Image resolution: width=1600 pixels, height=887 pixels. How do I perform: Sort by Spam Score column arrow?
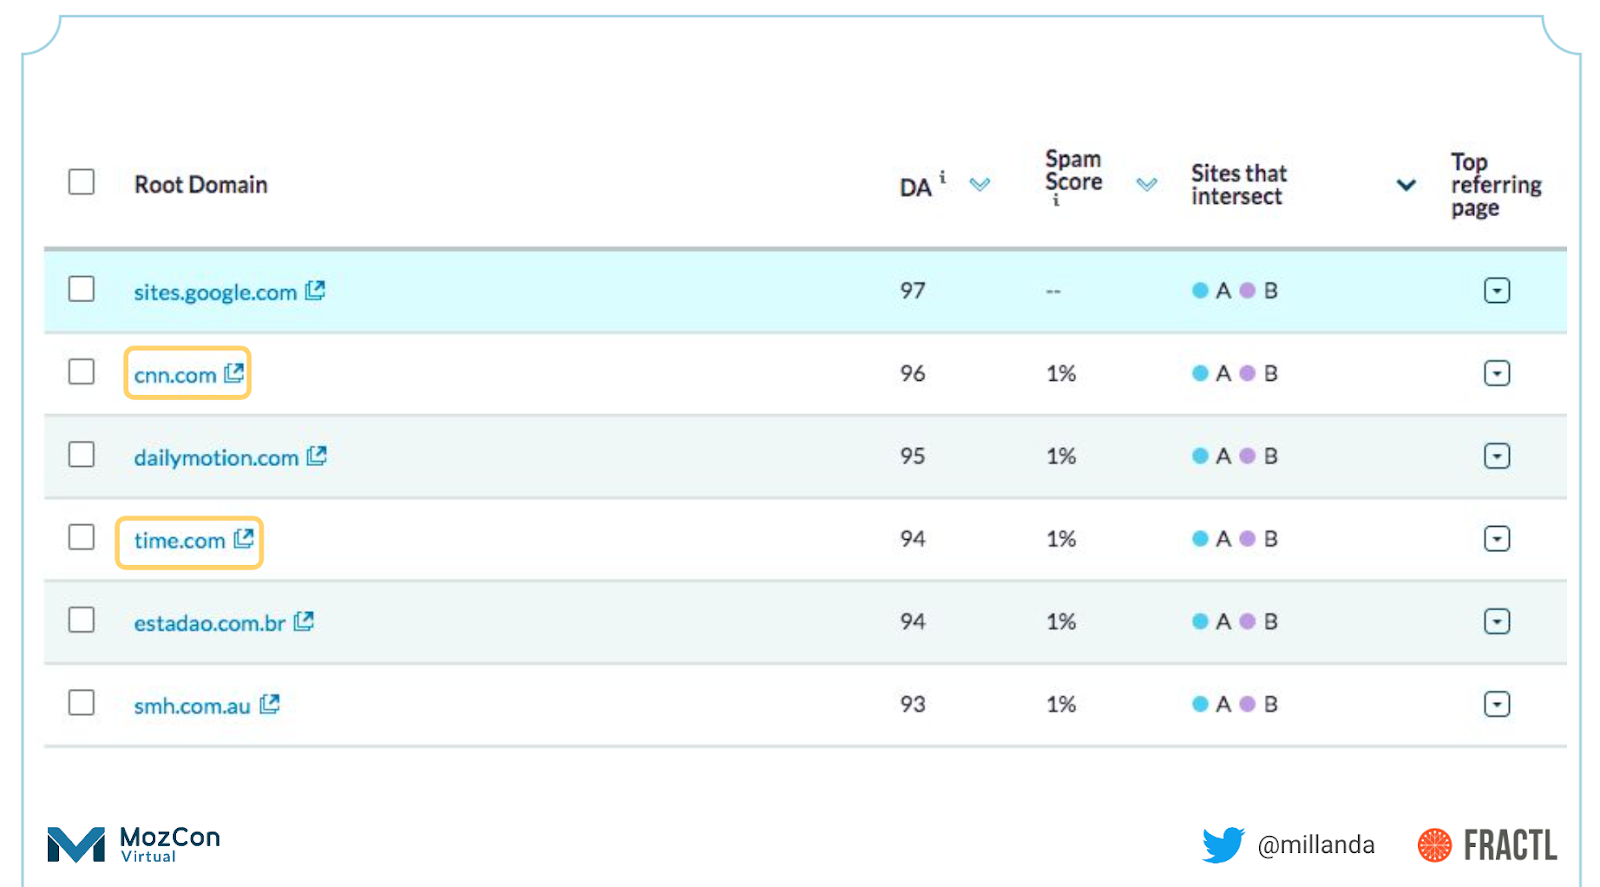pos(1147,185)
